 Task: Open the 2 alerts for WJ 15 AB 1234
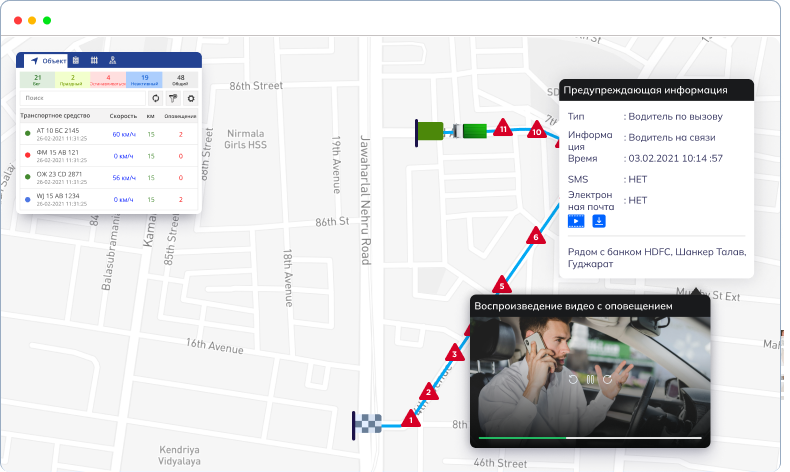click(180, 199)
